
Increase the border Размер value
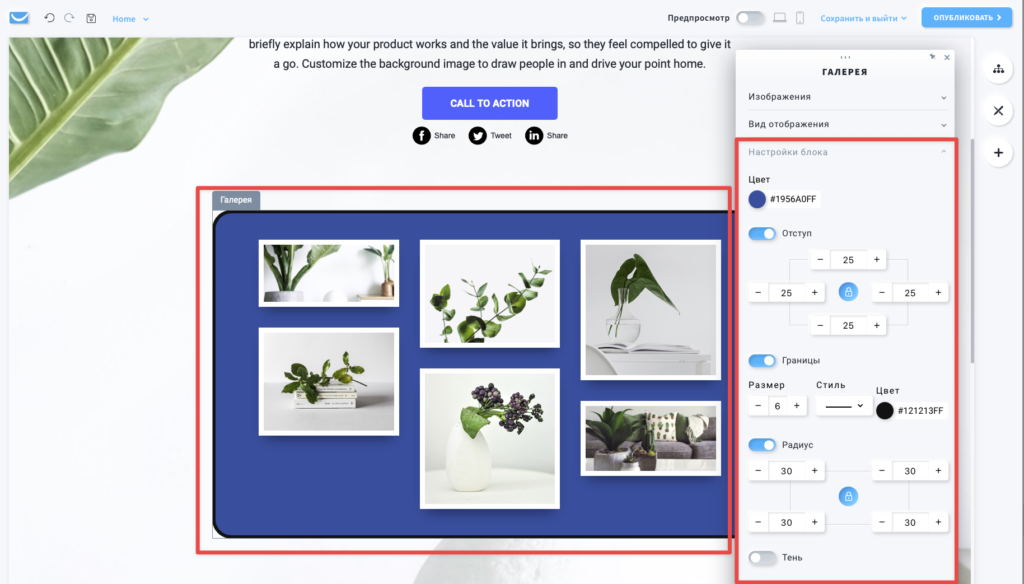click(797, 406)
